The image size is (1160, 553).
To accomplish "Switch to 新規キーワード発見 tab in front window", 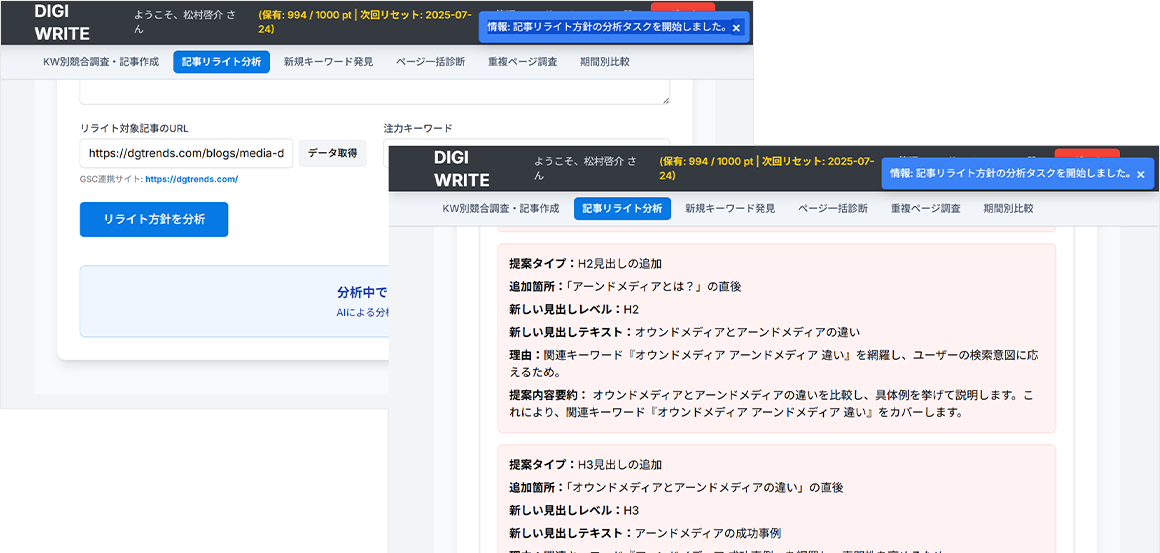I will point(730,208).
